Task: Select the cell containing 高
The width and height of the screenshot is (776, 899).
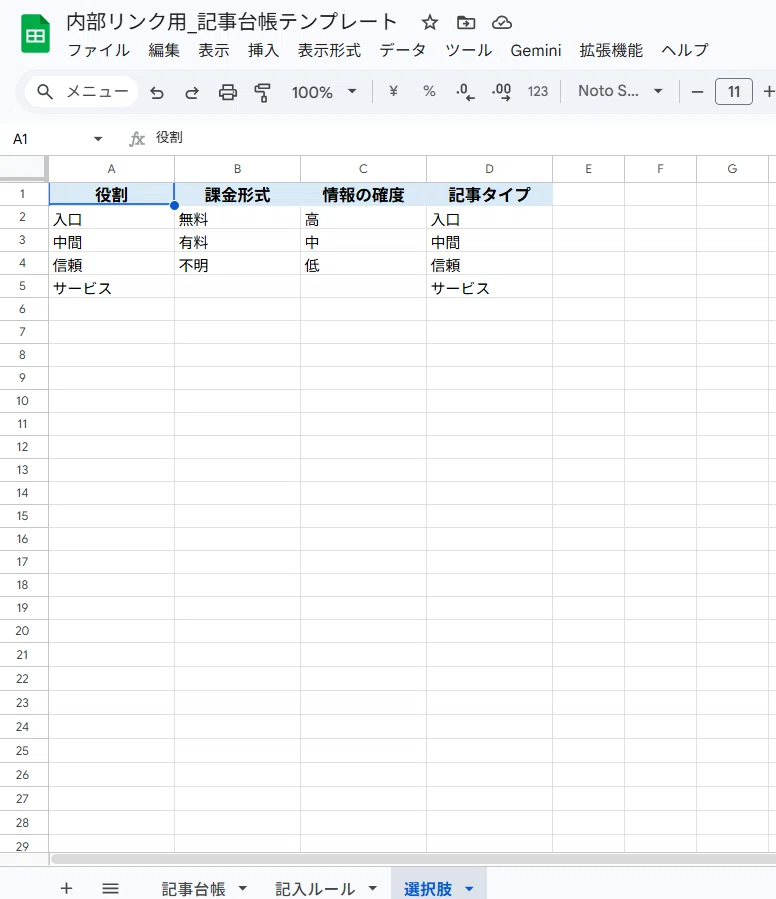Action: pyautogui.click(x=364, y=219)
